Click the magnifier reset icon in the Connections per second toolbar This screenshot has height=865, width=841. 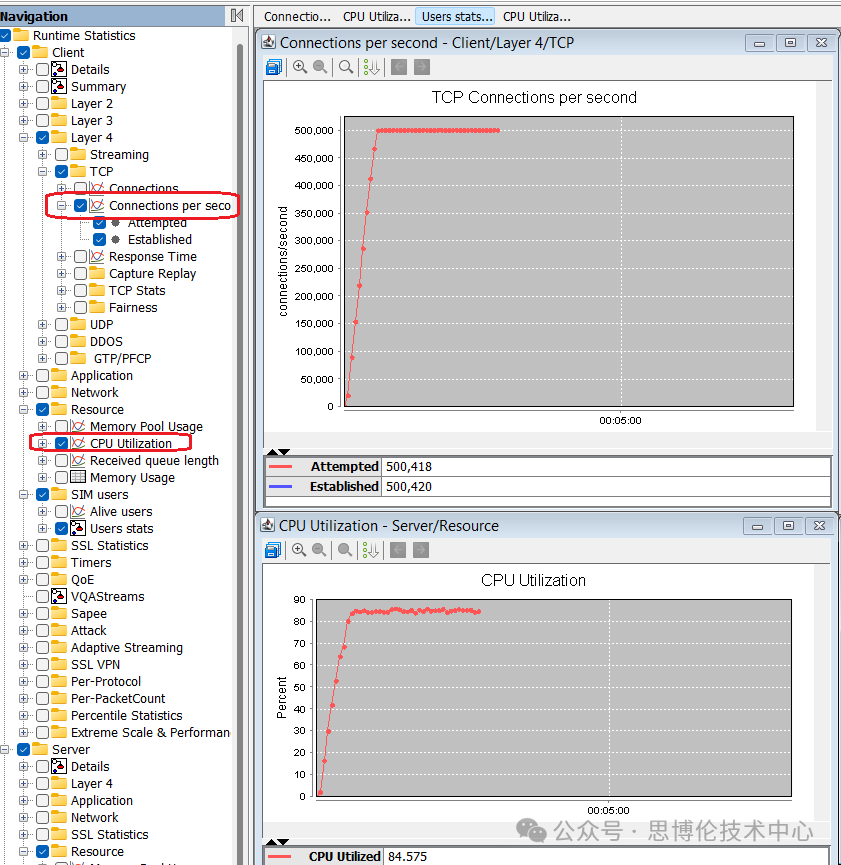click(x=346, y=67)
